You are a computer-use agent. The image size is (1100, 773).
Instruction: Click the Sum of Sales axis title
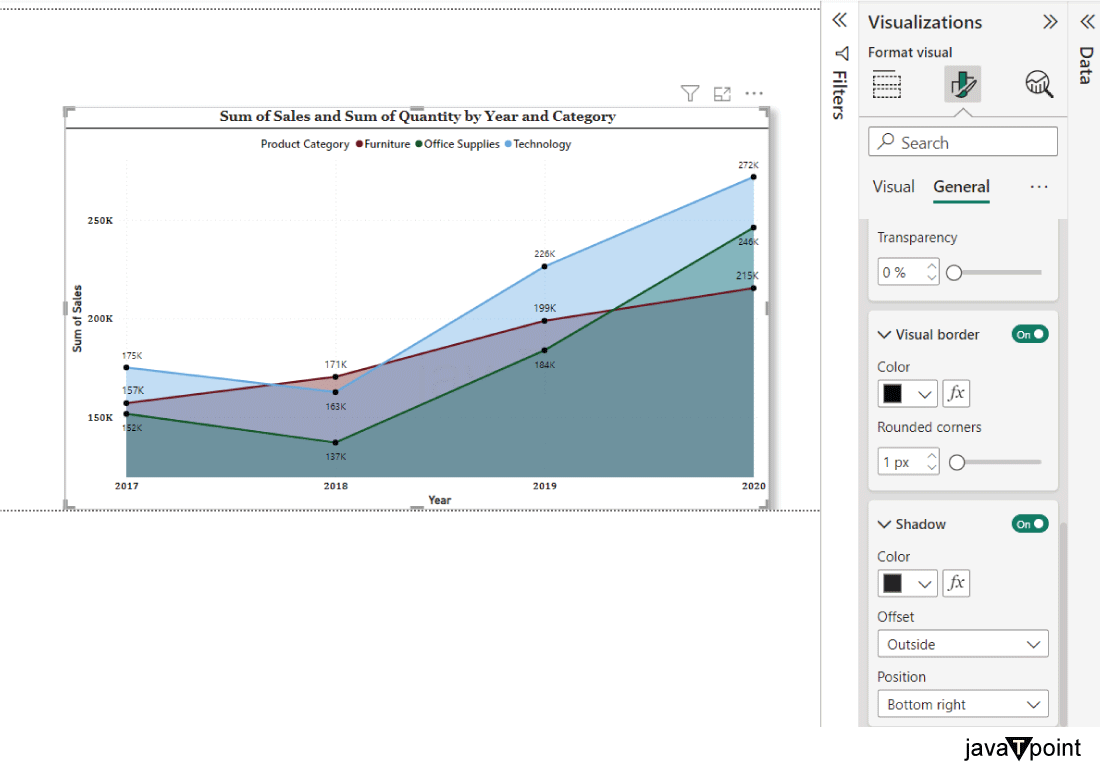(x=77, y=318)
